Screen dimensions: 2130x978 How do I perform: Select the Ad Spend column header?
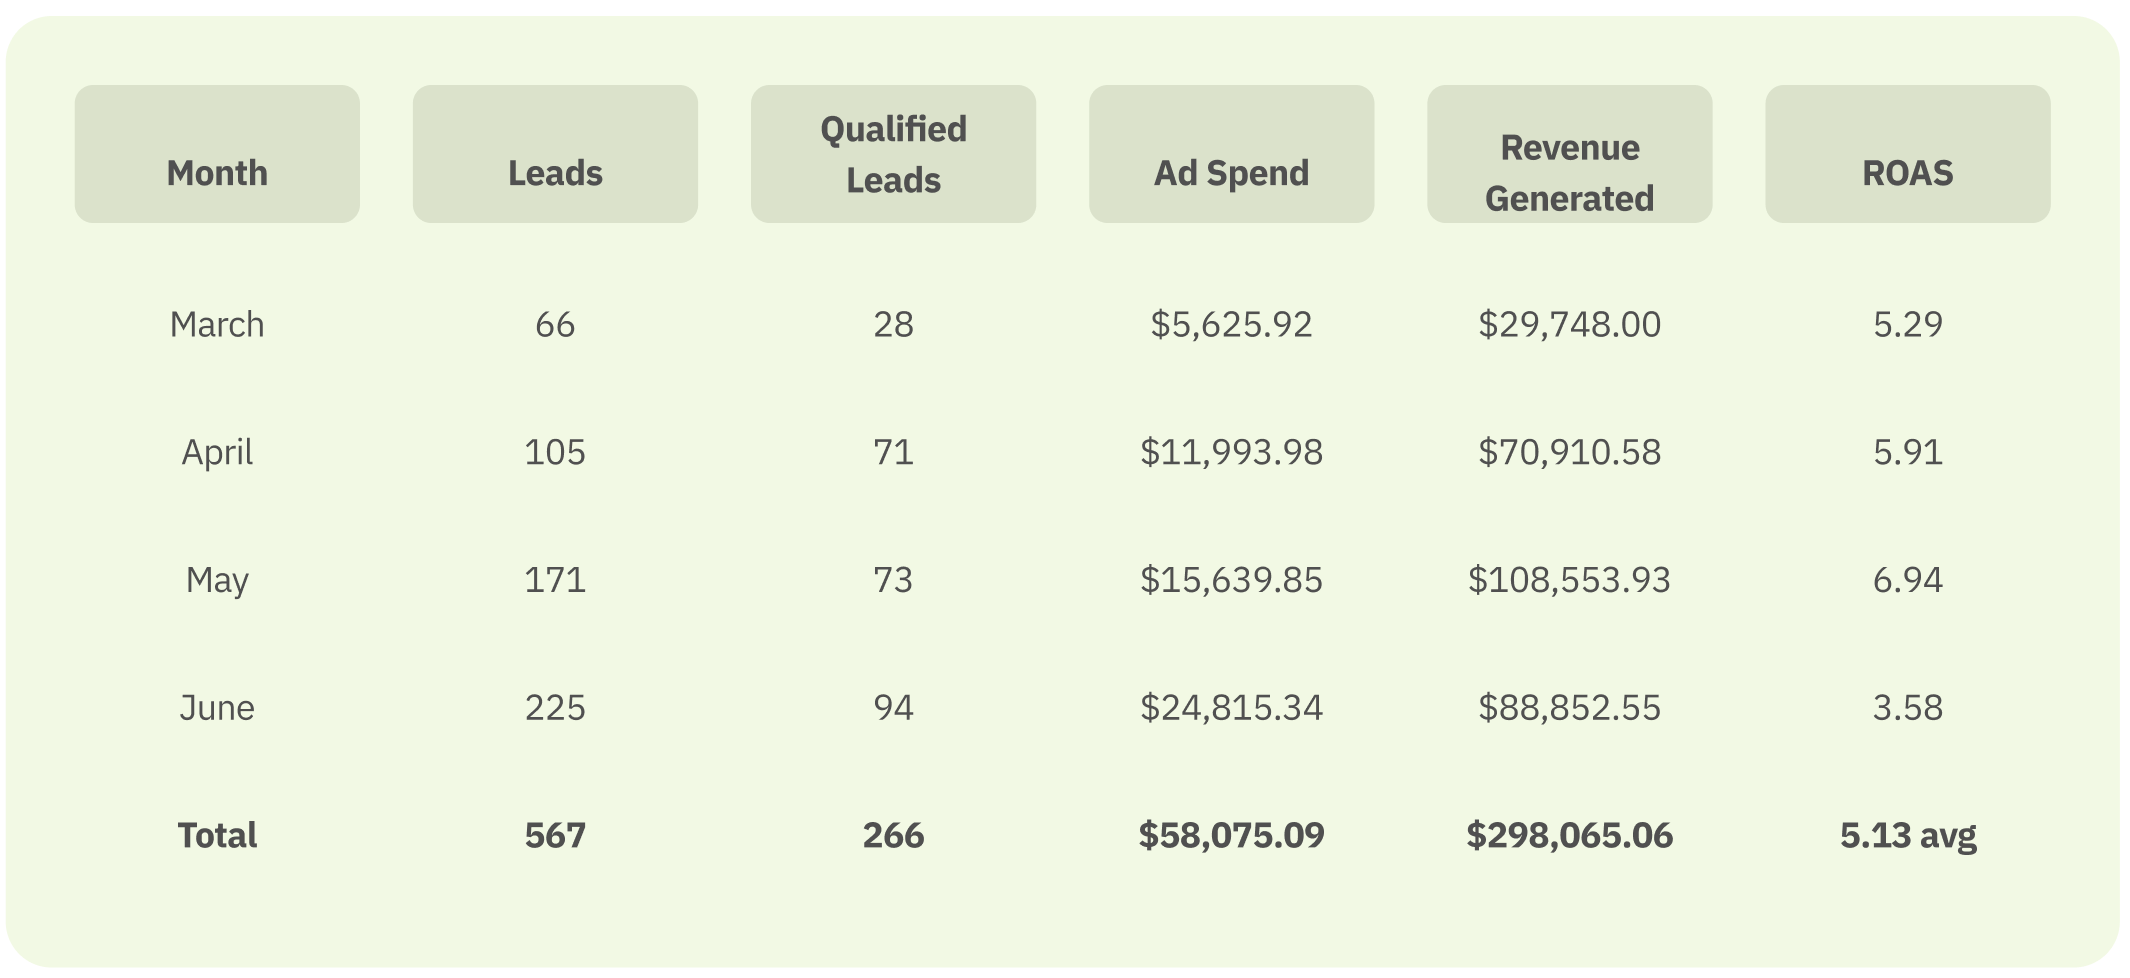1231,154
